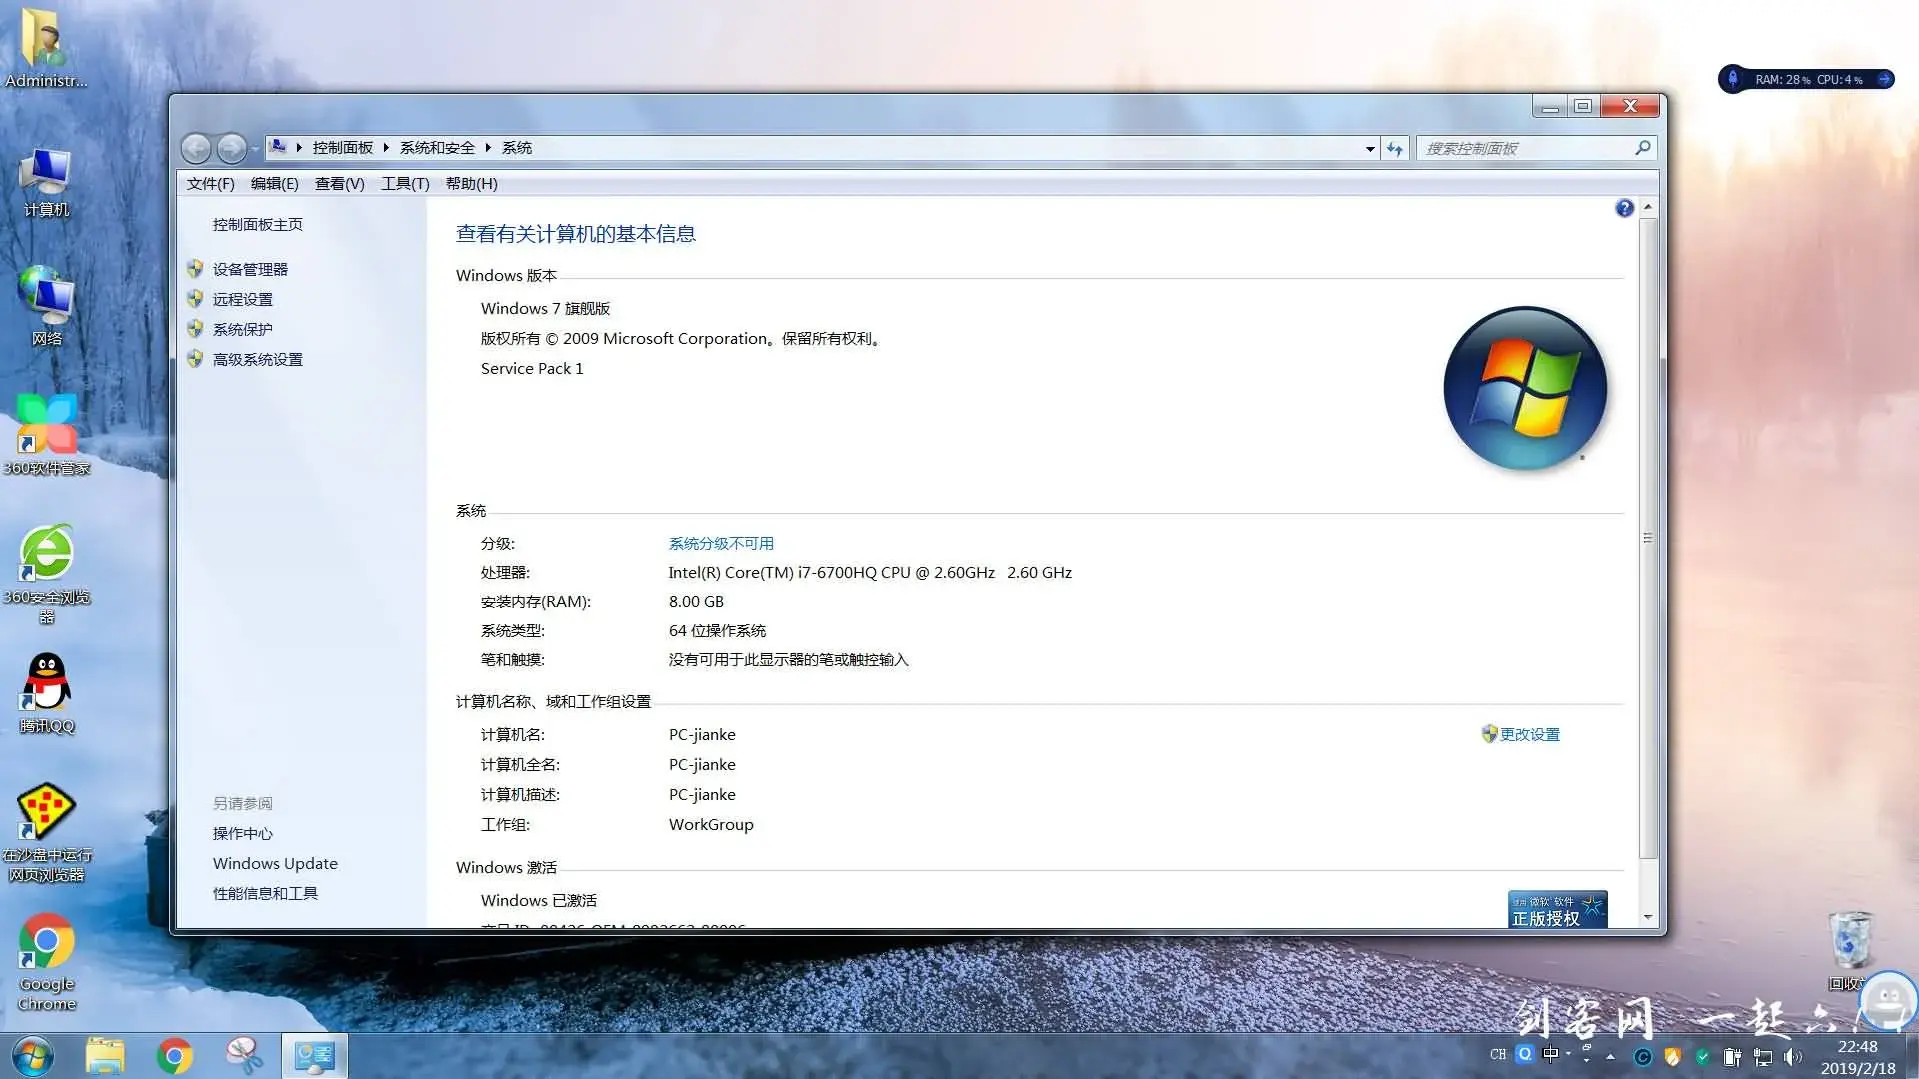Image resolution: width=1919 pixels, height=1079 pixels.
Task: Launch 360安全浏览器 desktop shortcut
Action: [x=46, y=573]
